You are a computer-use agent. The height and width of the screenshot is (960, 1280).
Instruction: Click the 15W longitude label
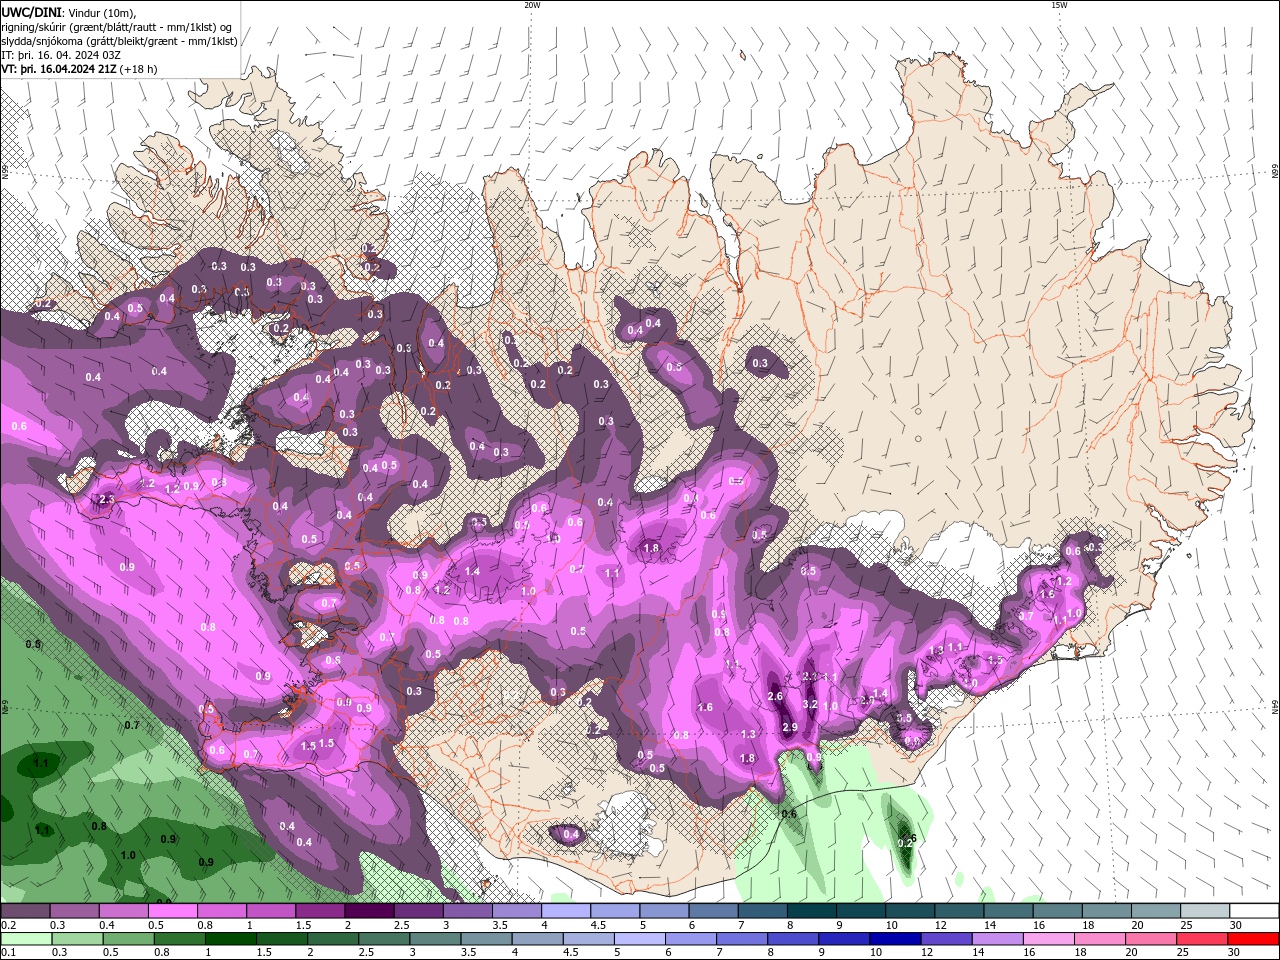tap(1059, 5)
